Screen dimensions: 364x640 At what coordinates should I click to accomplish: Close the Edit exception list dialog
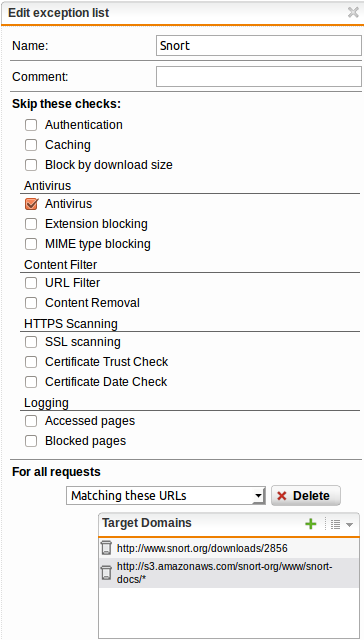pyautogui.click(x=353, y=13)
